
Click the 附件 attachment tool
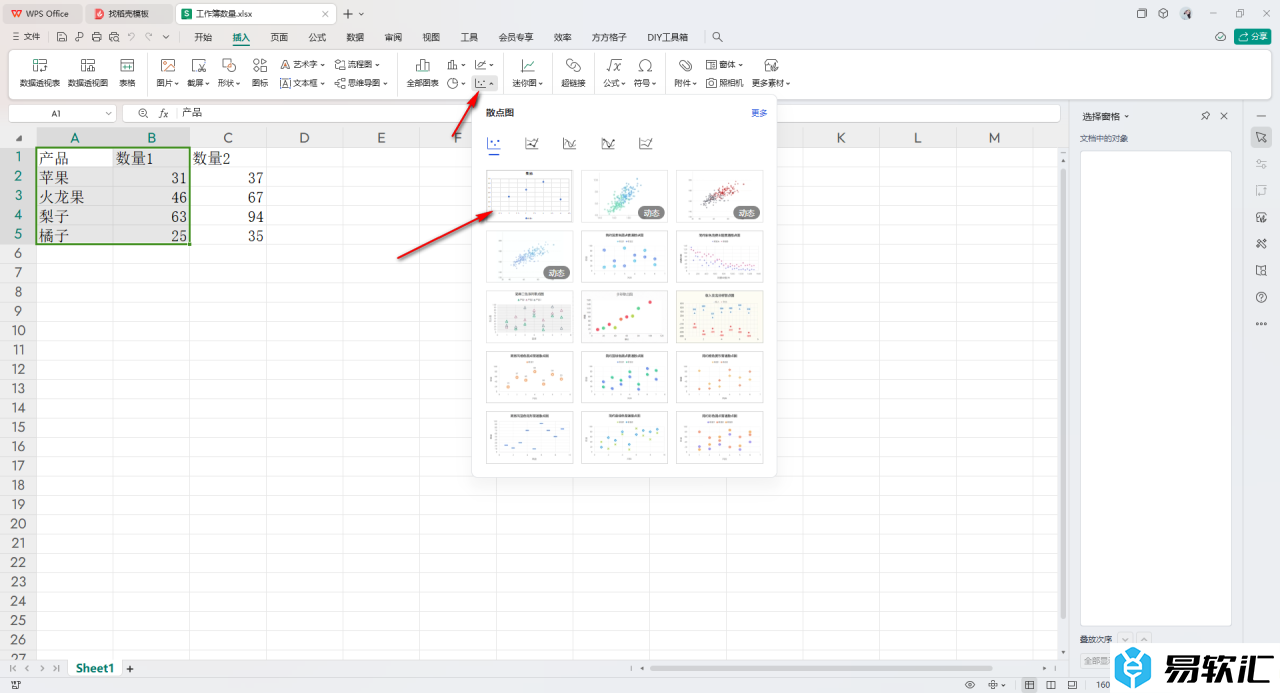click(x=685, y=72)
